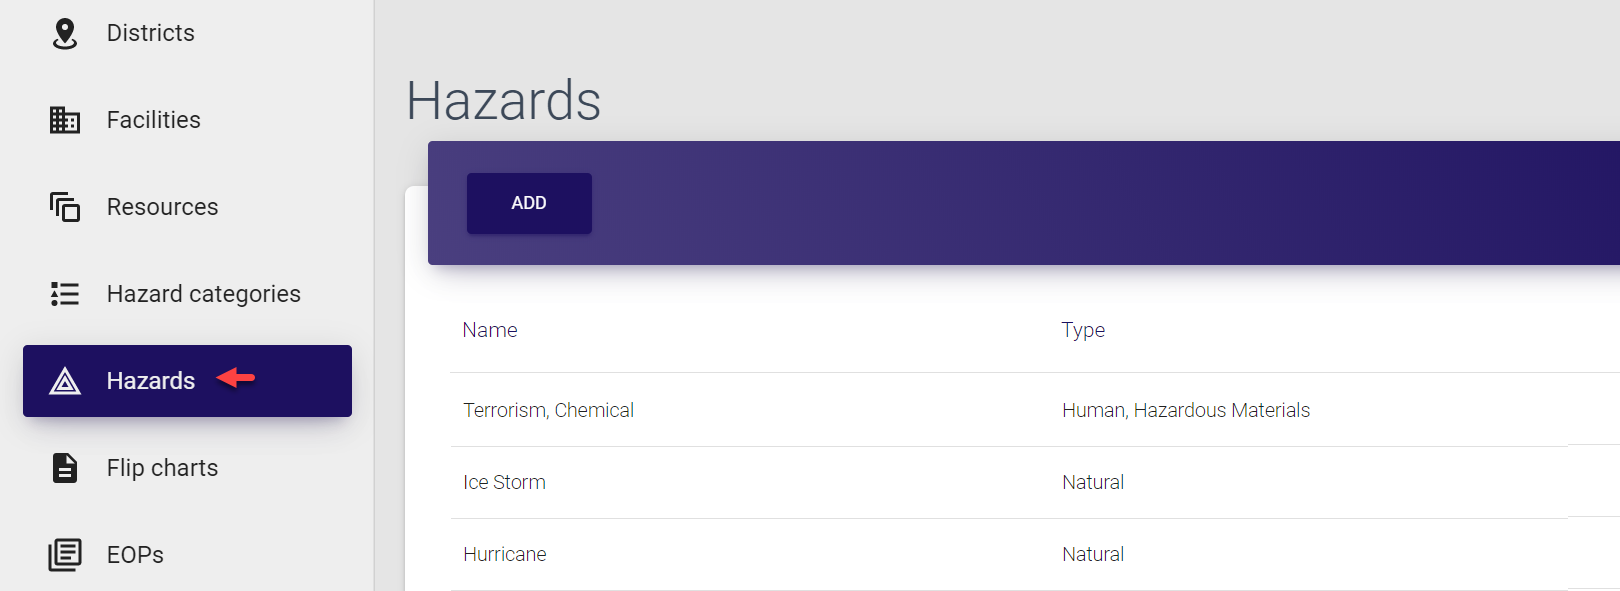Sort by the Name column header
This screenshot has height=591, width=1620.
490,330
